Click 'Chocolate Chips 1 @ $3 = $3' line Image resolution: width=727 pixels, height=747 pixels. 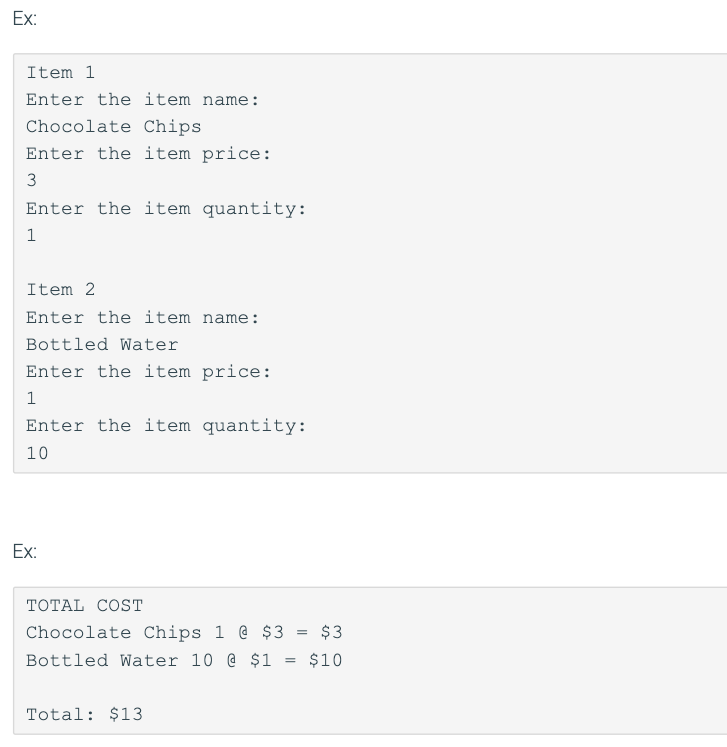(x=184, y=633)
